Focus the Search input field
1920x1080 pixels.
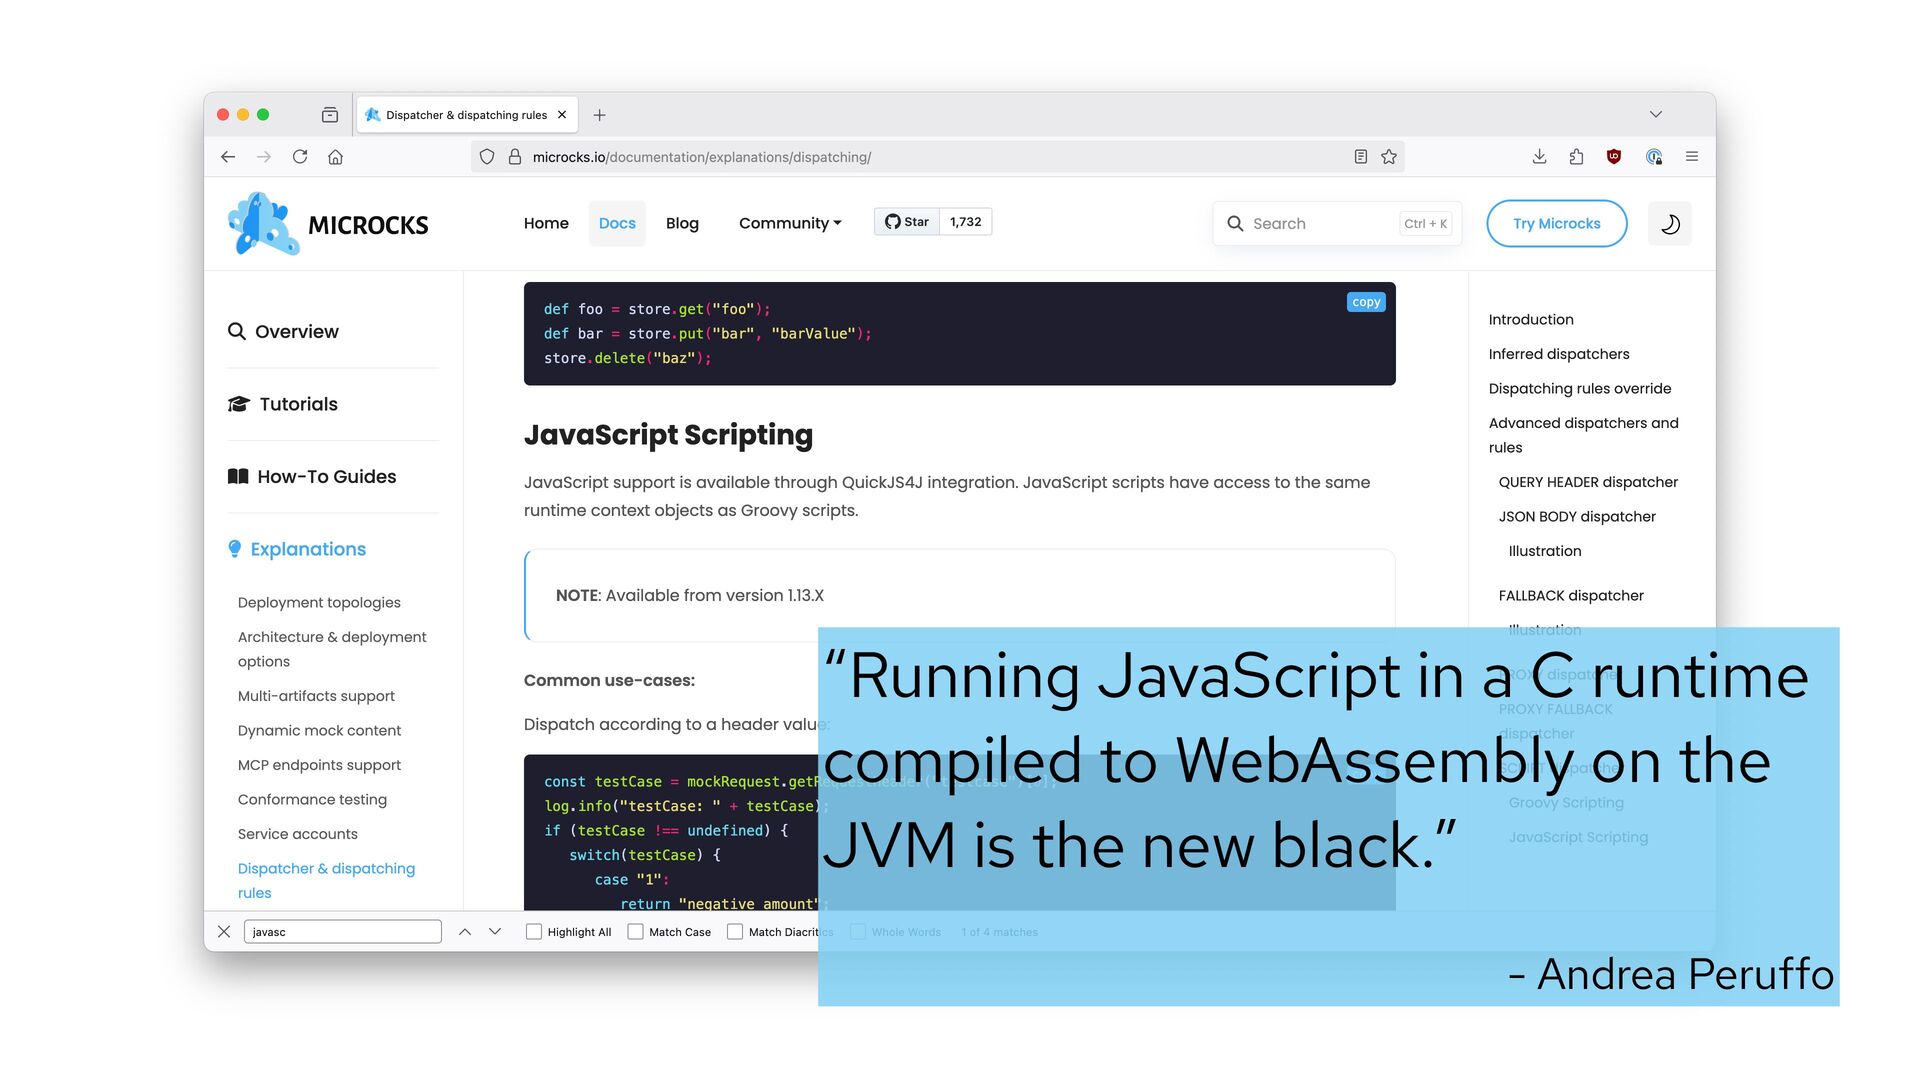point(1320,224)
